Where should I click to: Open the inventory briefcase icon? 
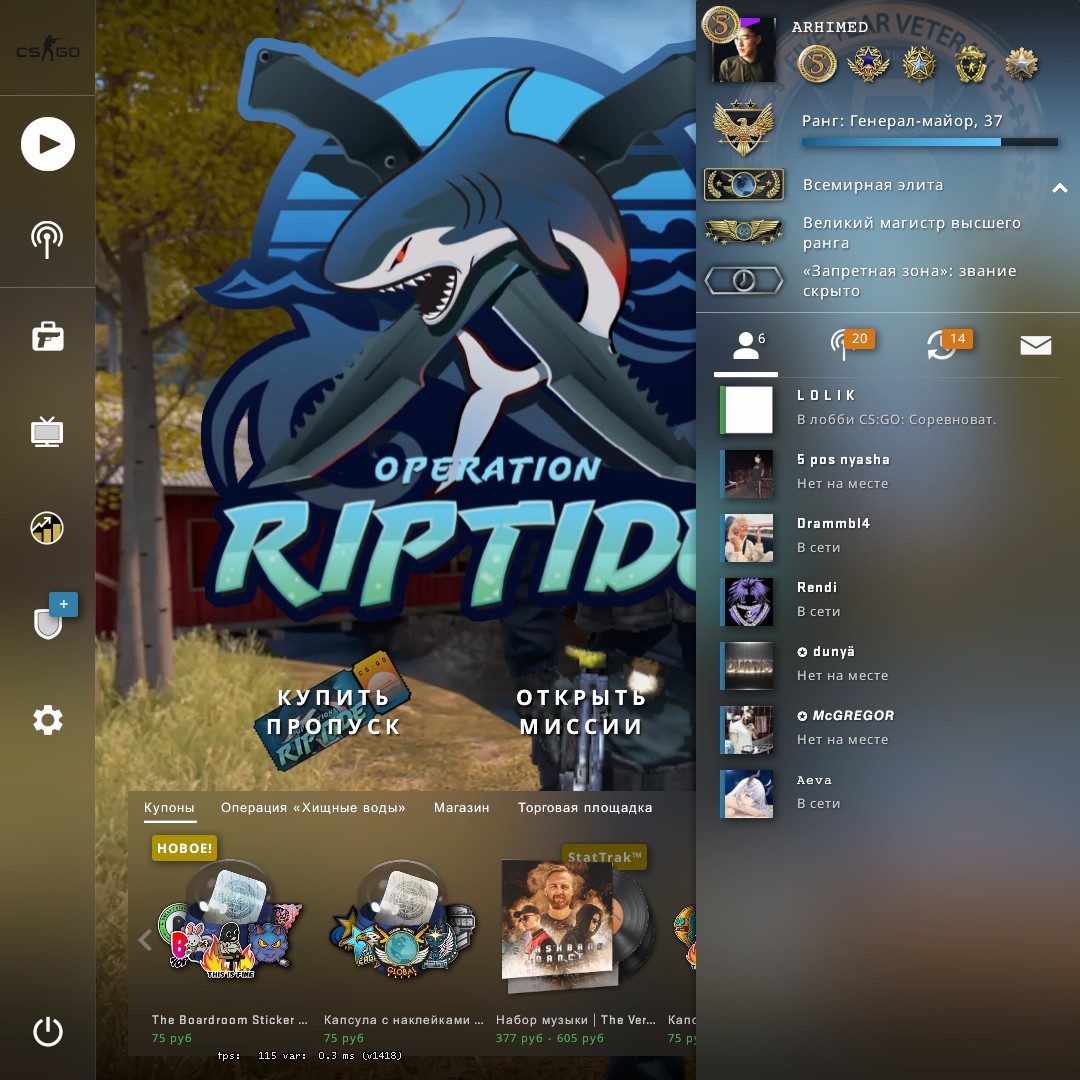click(x=48, y=336)
